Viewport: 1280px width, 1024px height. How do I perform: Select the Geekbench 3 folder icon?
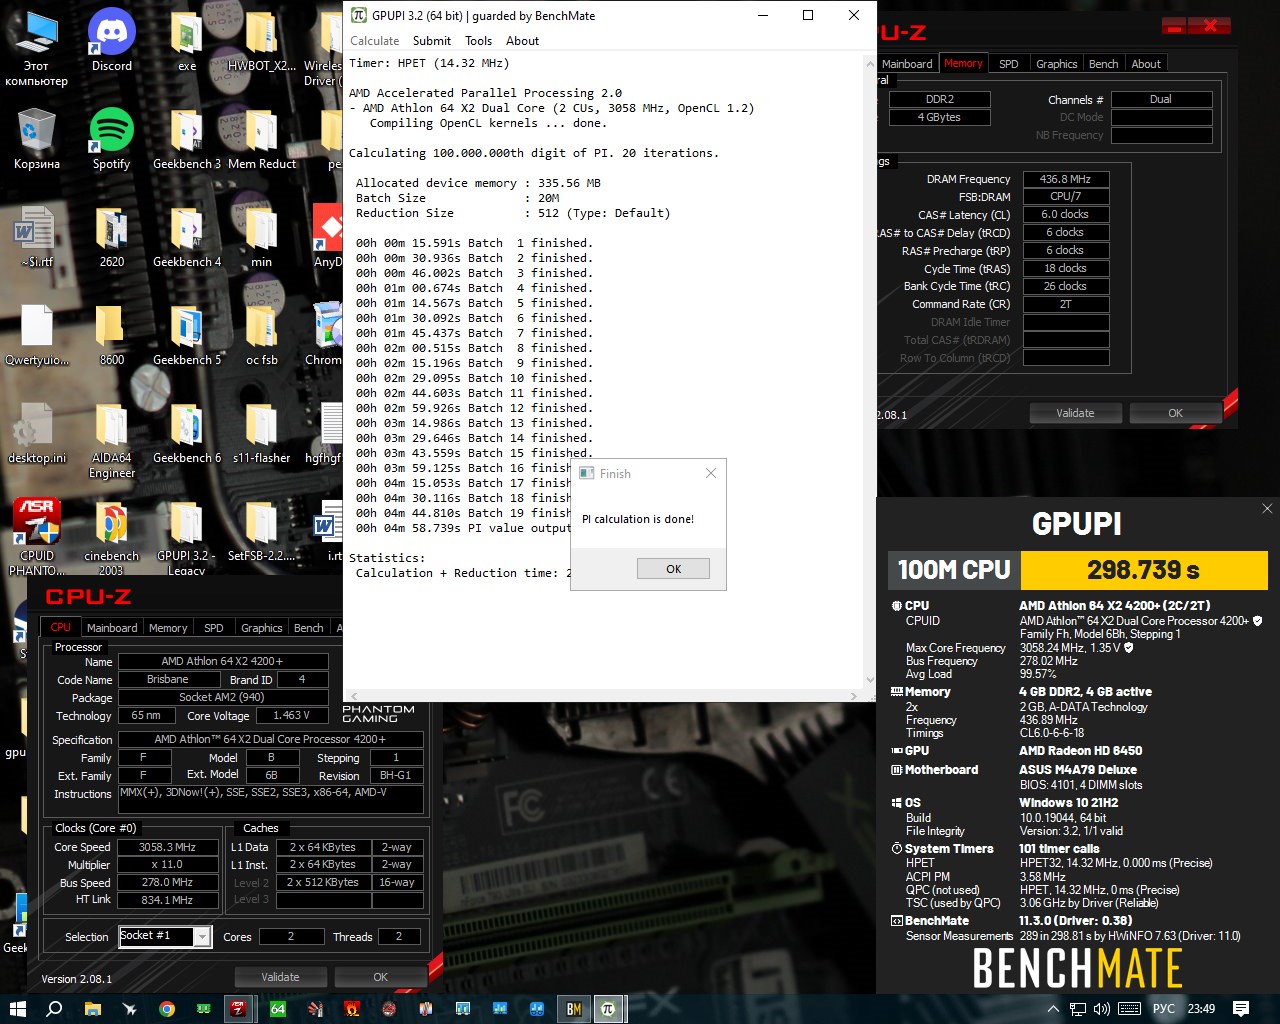(187, 139)
